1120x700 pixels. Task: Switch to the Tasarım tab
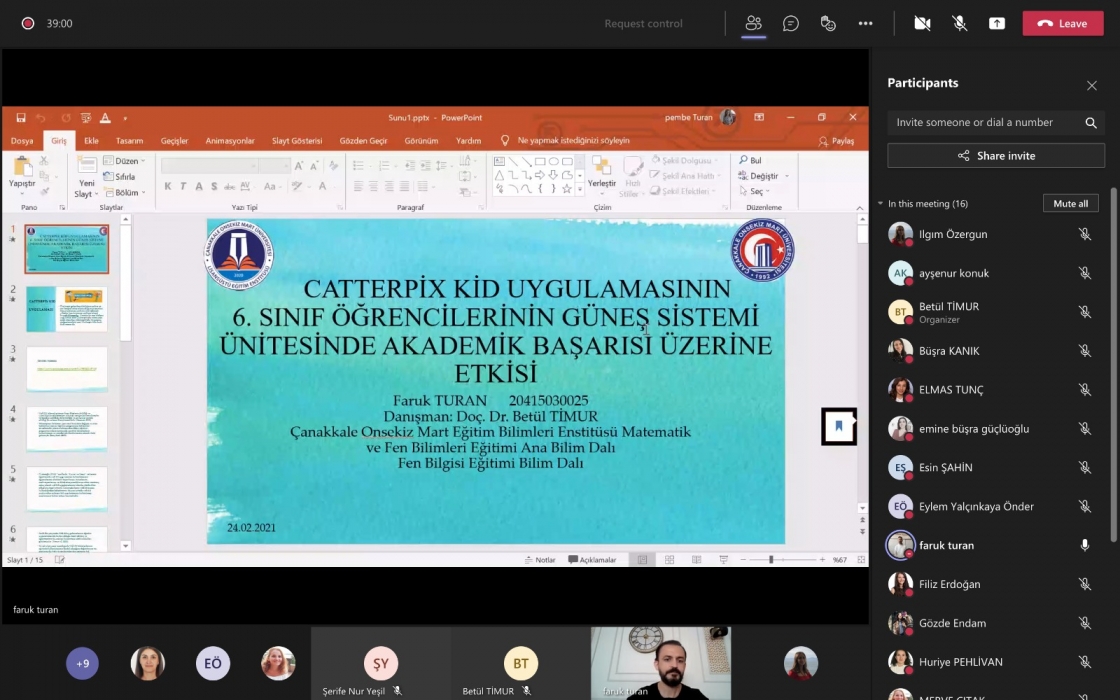coord(129,141)
